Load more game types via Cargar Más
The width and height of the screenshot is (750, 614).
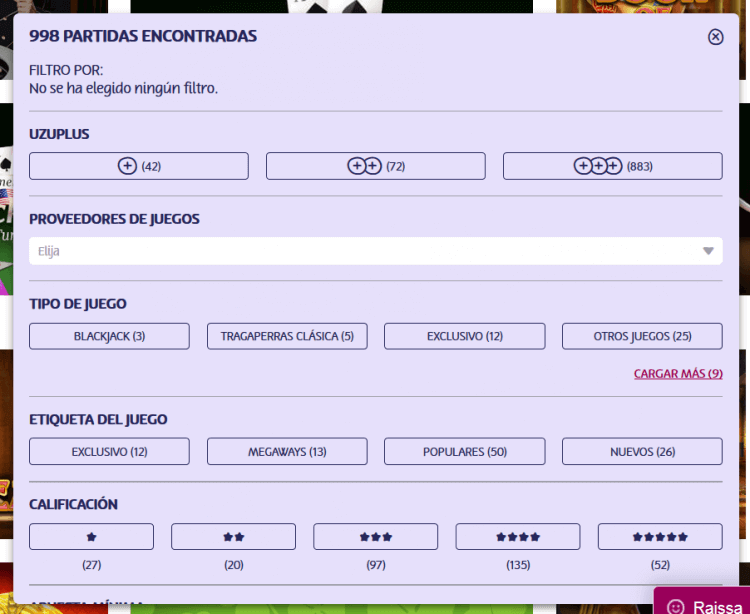point(678,374)
